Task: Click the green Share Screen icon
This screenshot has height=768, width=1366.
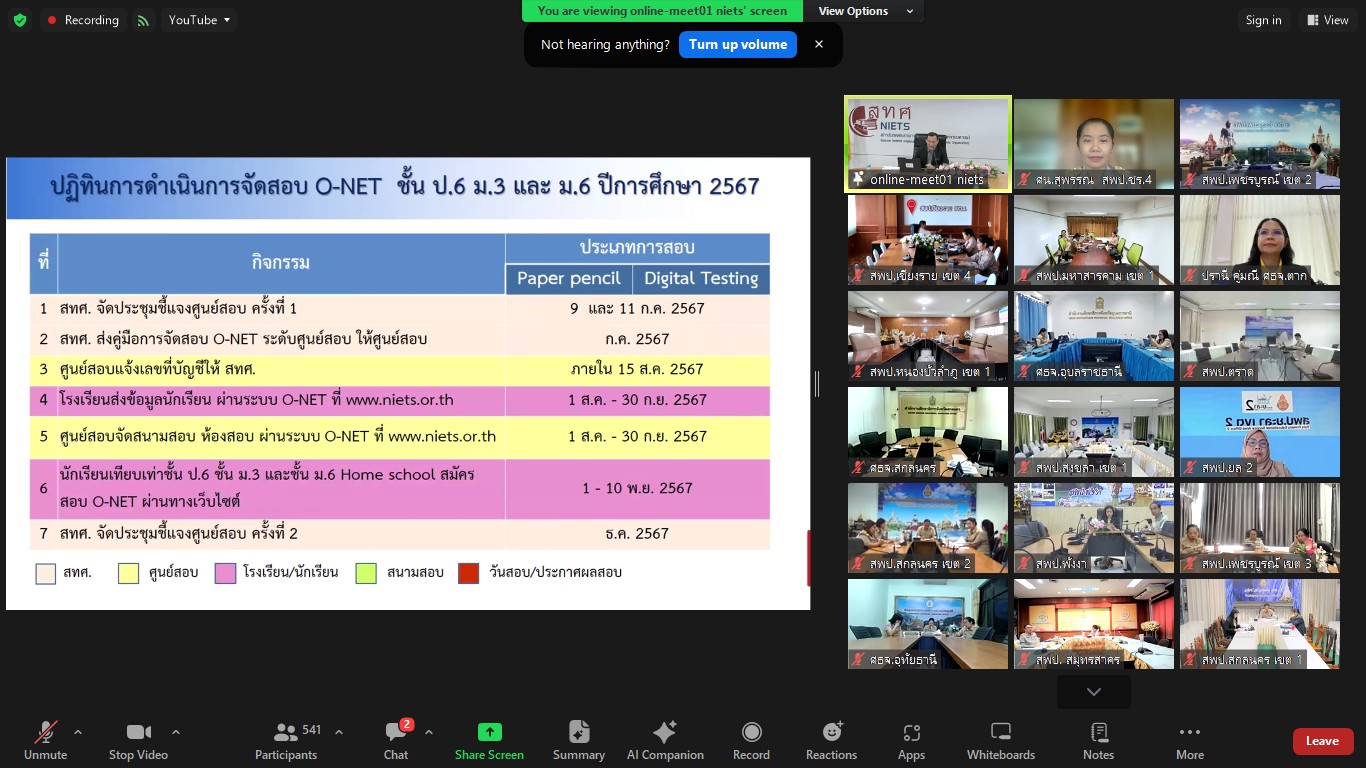Action: [489, 732]
